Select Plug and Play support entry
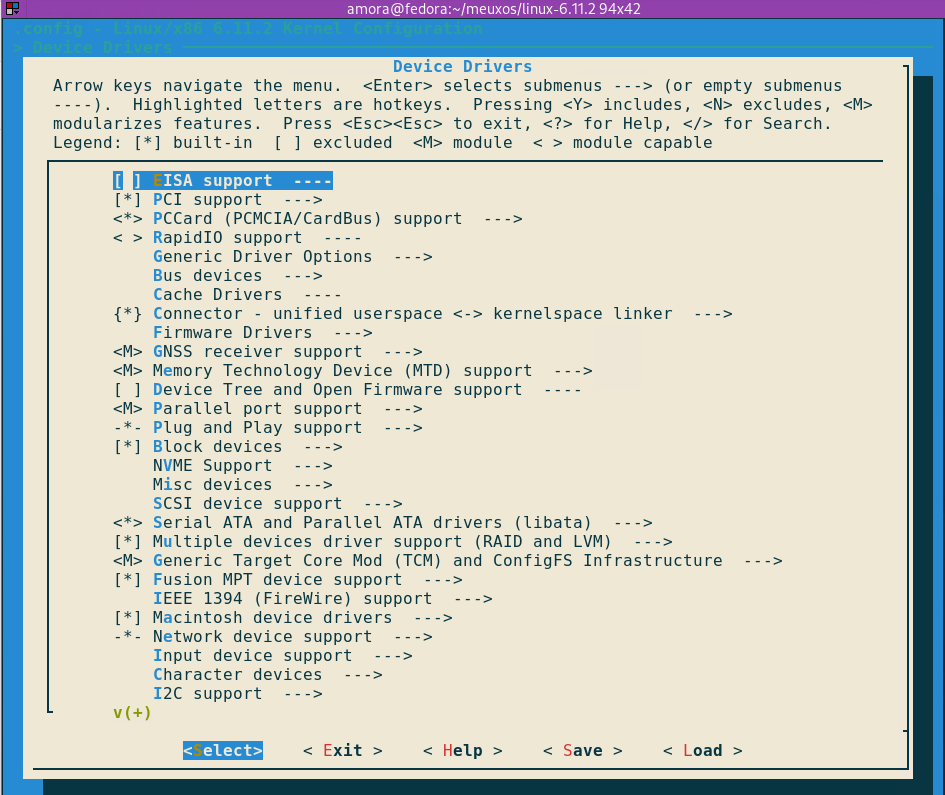The height and width of the screenshot is (795, 945). coord(268,428)
